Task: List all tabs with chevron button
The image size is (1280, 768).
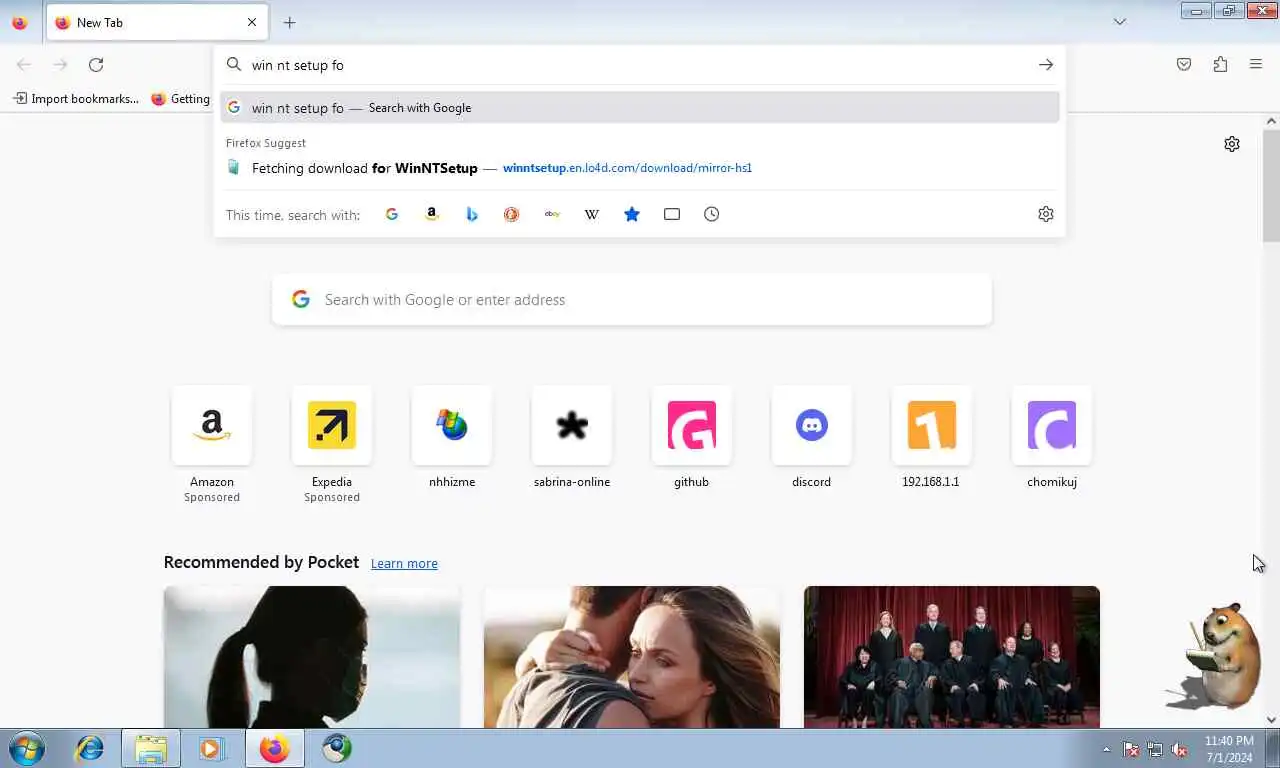Action: point(1120,22)
